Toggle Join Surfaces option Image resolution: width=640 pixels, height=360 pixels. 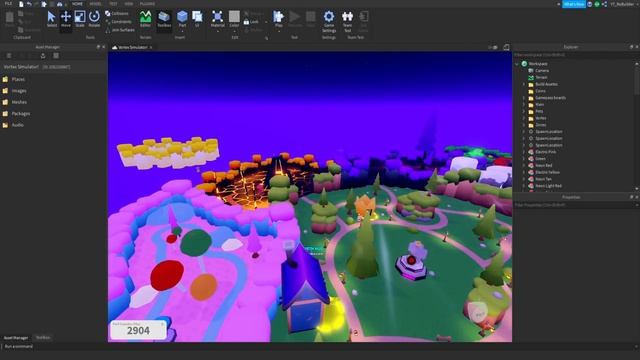click(x=120, y=30)
